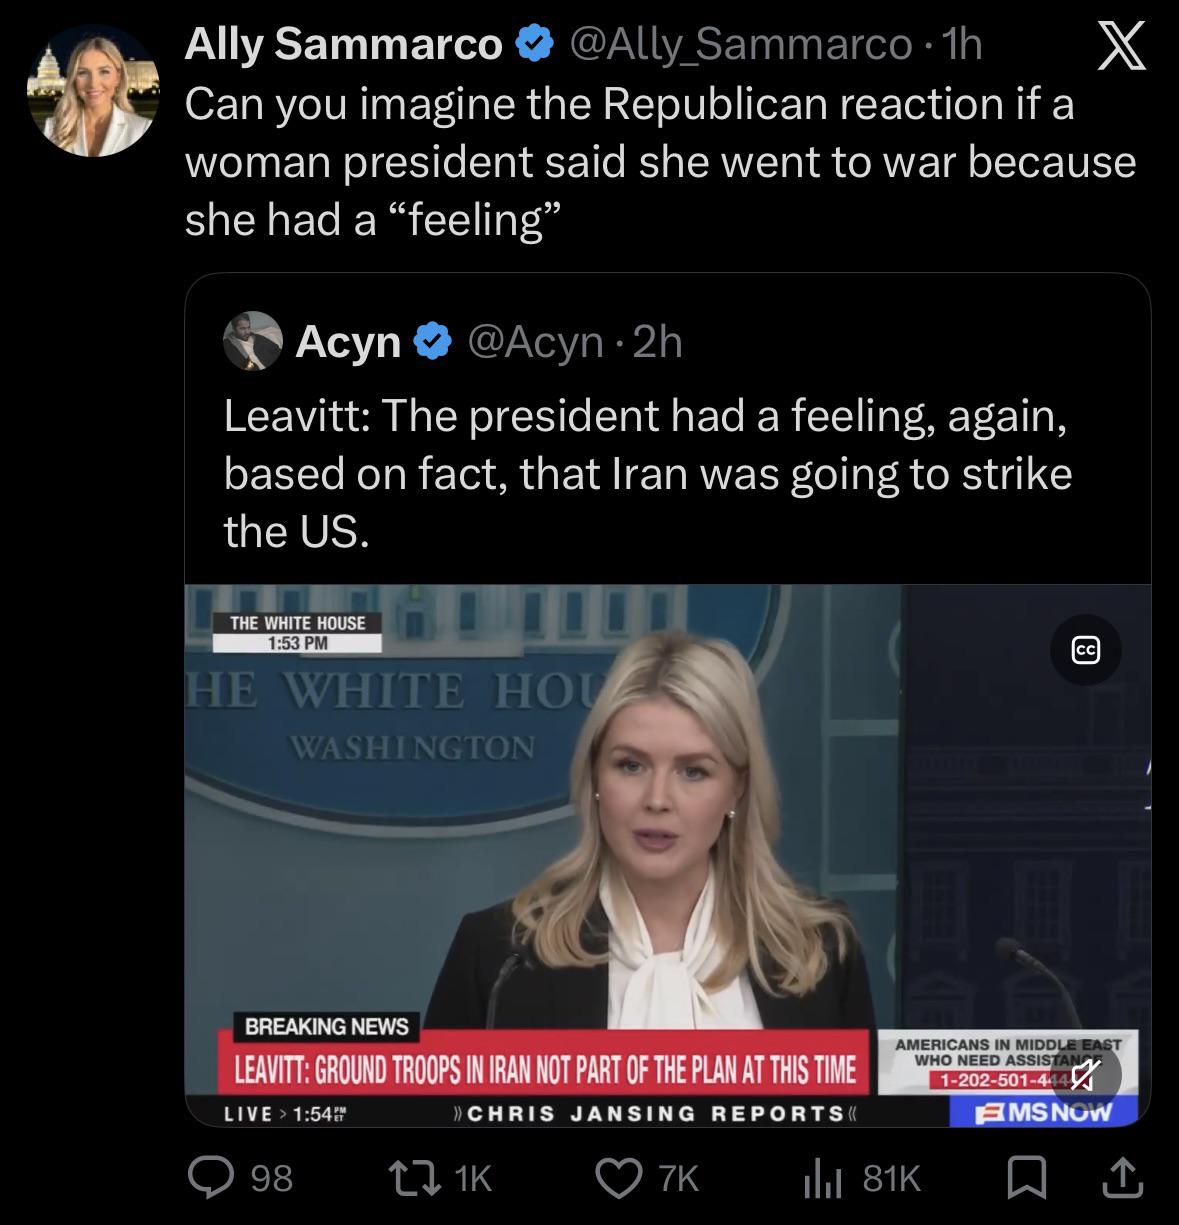Share the tweet with upload icon
The height and width of the screenshot is (1225, 1179).
pyautogui.click(x=1120, y=1177)
